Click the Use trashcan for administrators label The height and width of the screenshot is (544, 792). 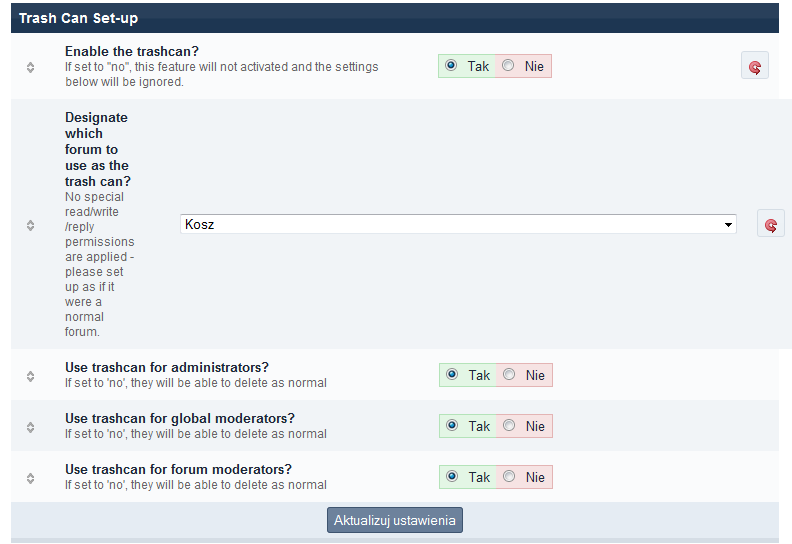pyautogui.click(x=167, y=367)
